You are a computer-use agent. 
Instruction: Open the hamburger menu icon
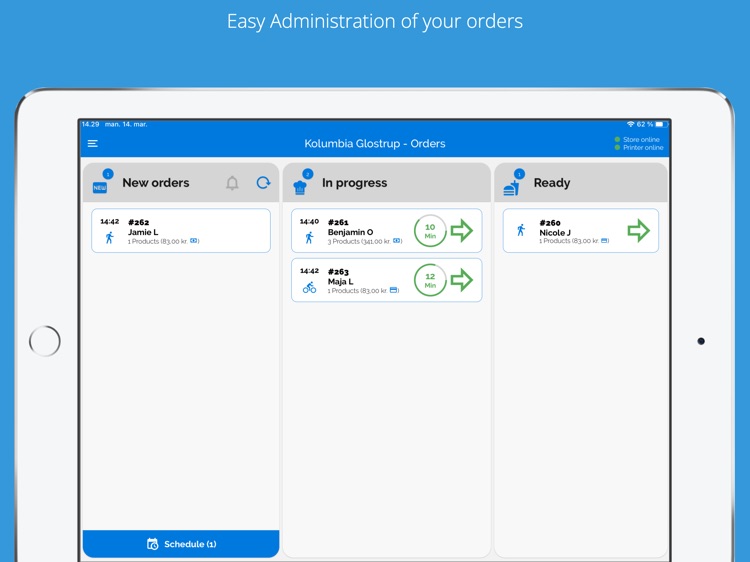93,143
